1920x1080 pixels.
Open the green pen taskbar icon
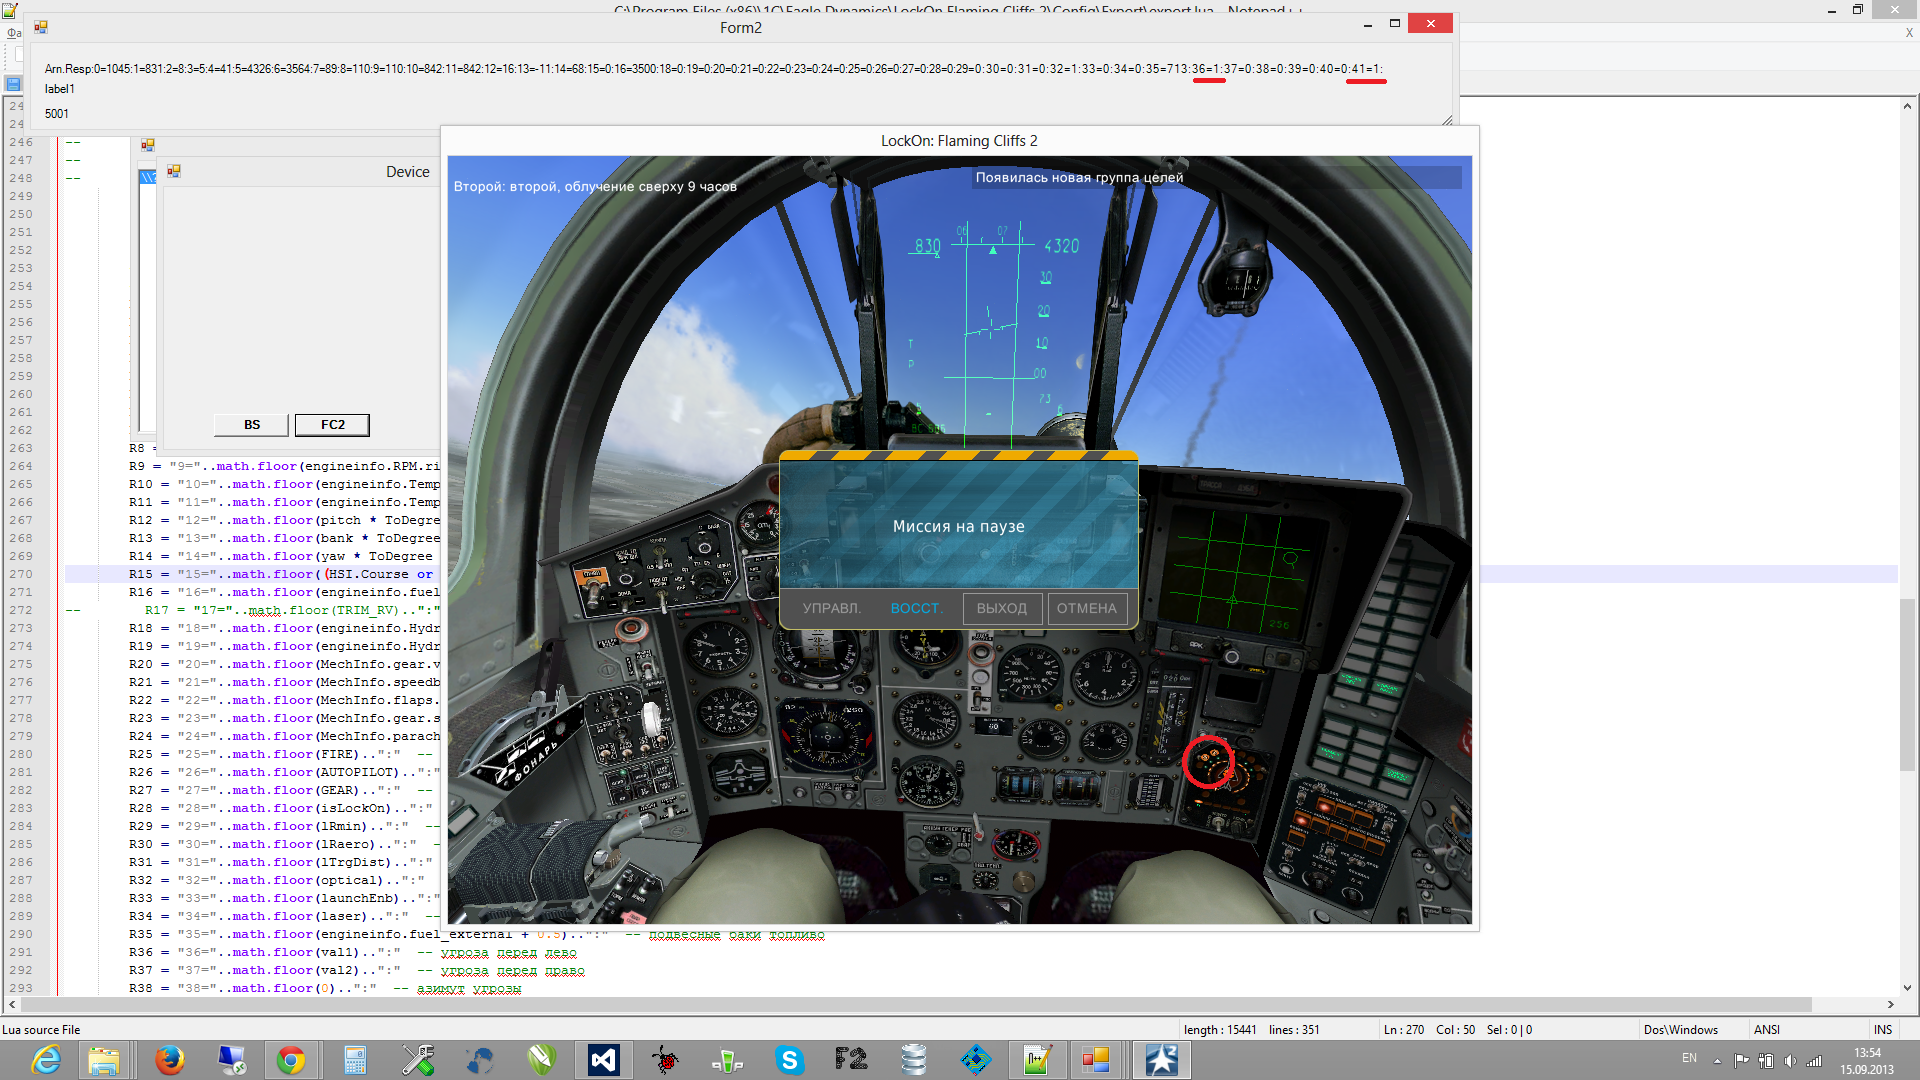pos(541,1060)
